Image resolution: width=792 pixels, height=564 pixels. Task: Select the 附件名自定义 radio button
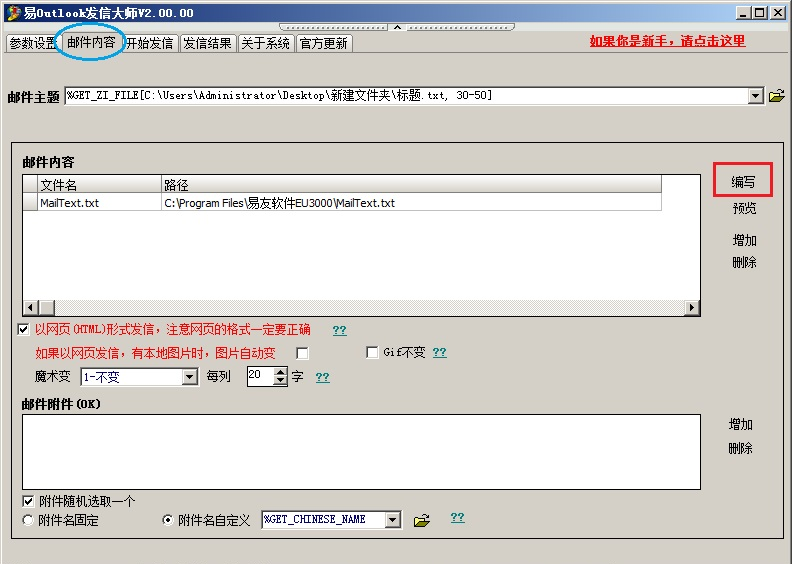tap(167, 520)
